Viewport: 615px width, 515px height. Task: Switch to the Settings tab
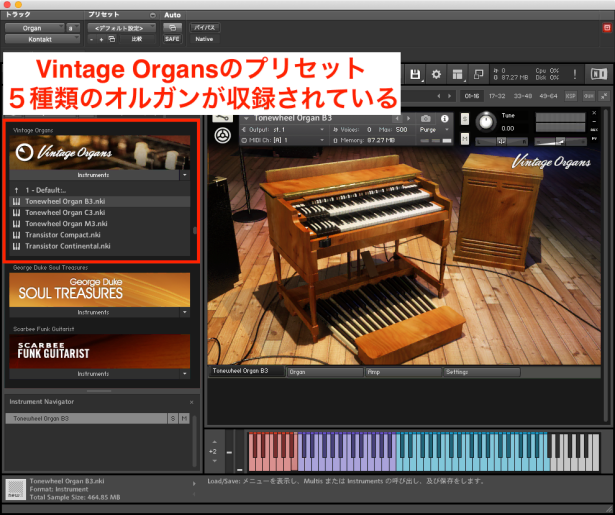coord(482,372)
